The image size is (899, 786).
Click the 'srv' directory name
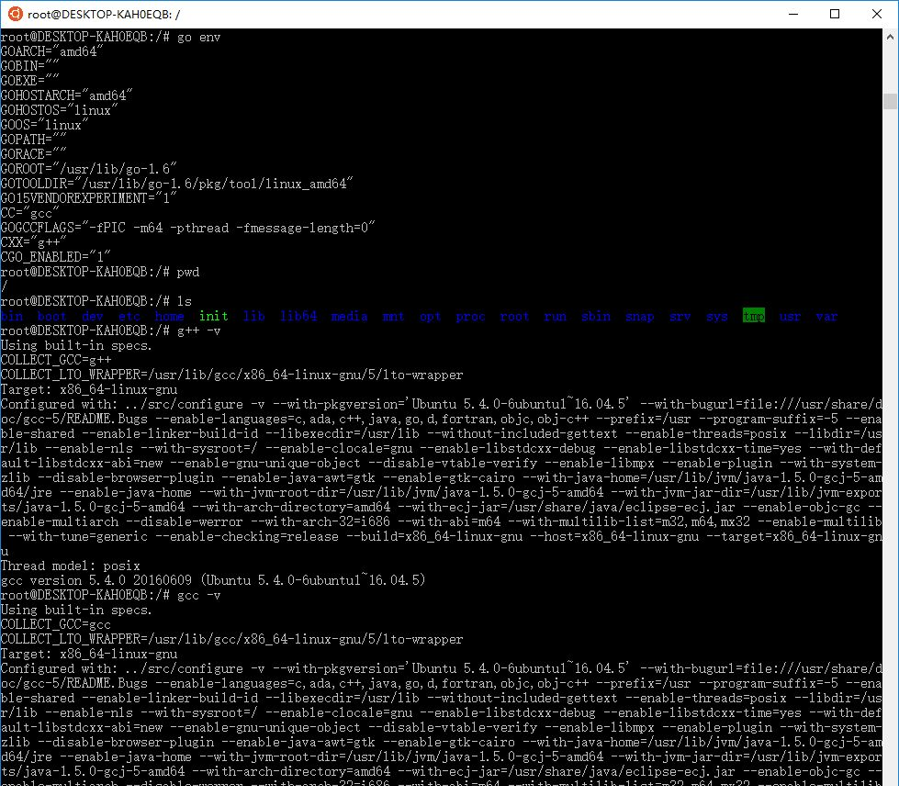[680, 316]
